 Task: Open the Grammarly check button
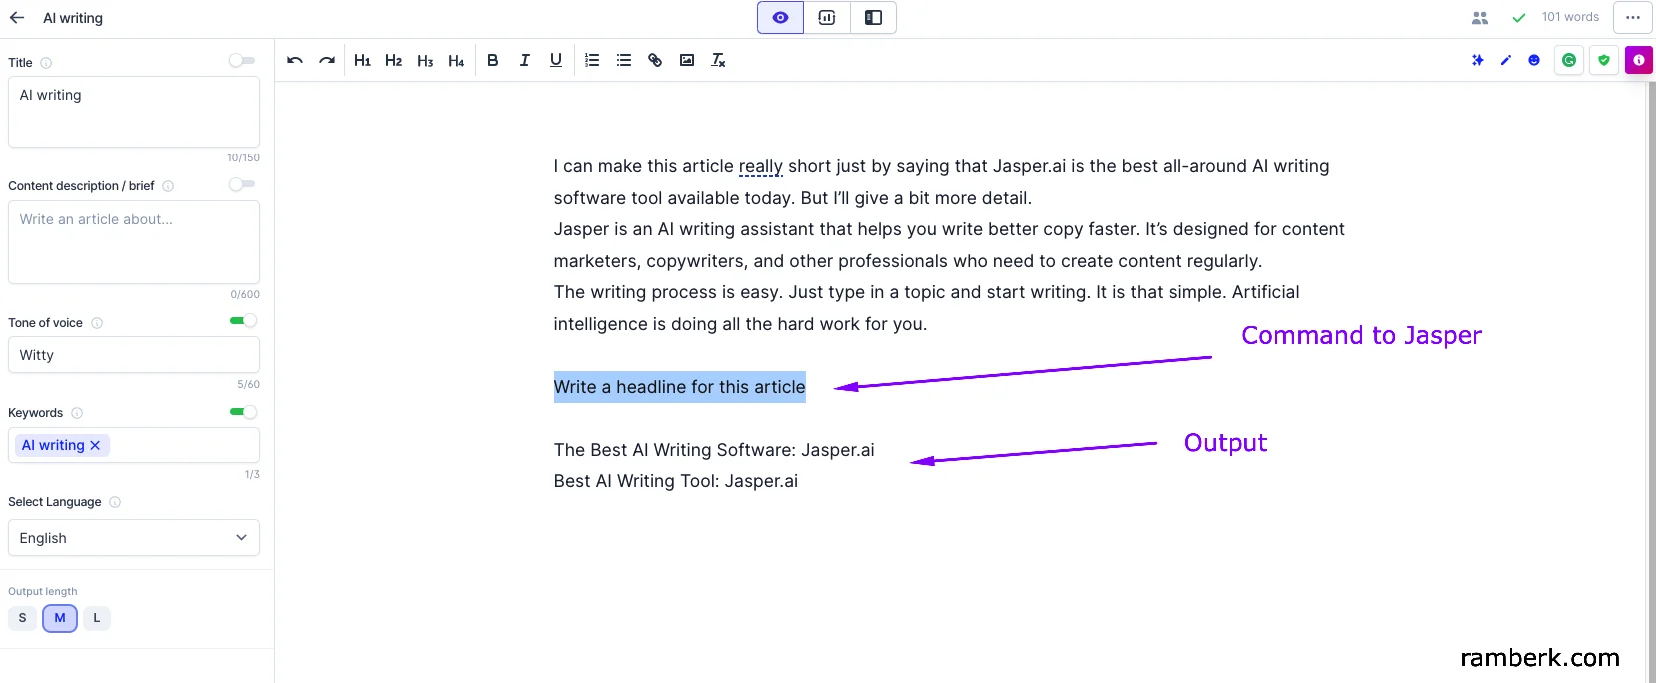[x=1569, y=61]
